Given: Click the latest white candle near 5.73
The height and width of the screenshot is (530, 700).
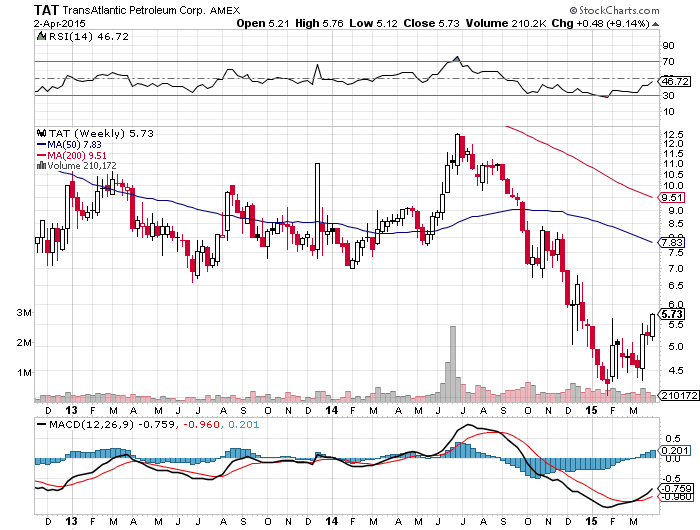Looking at the screenshot, I should [x=653, y=325].
